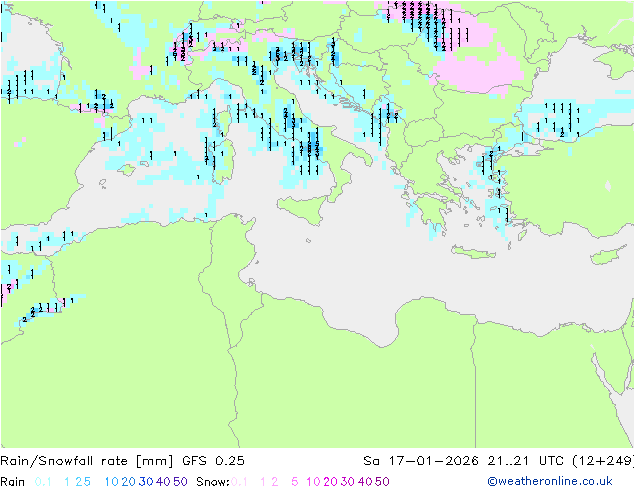
Task: Pick the Rain legend 10 color value
Action: pyautogui.click(x=111, y=482)
